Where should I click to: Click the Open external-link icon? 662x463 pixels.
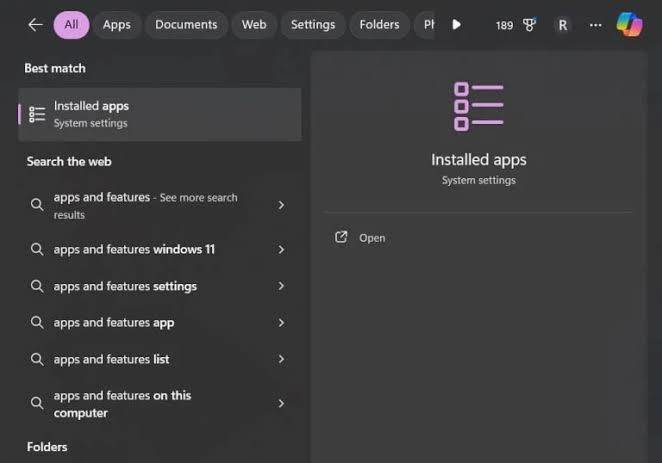341,237
